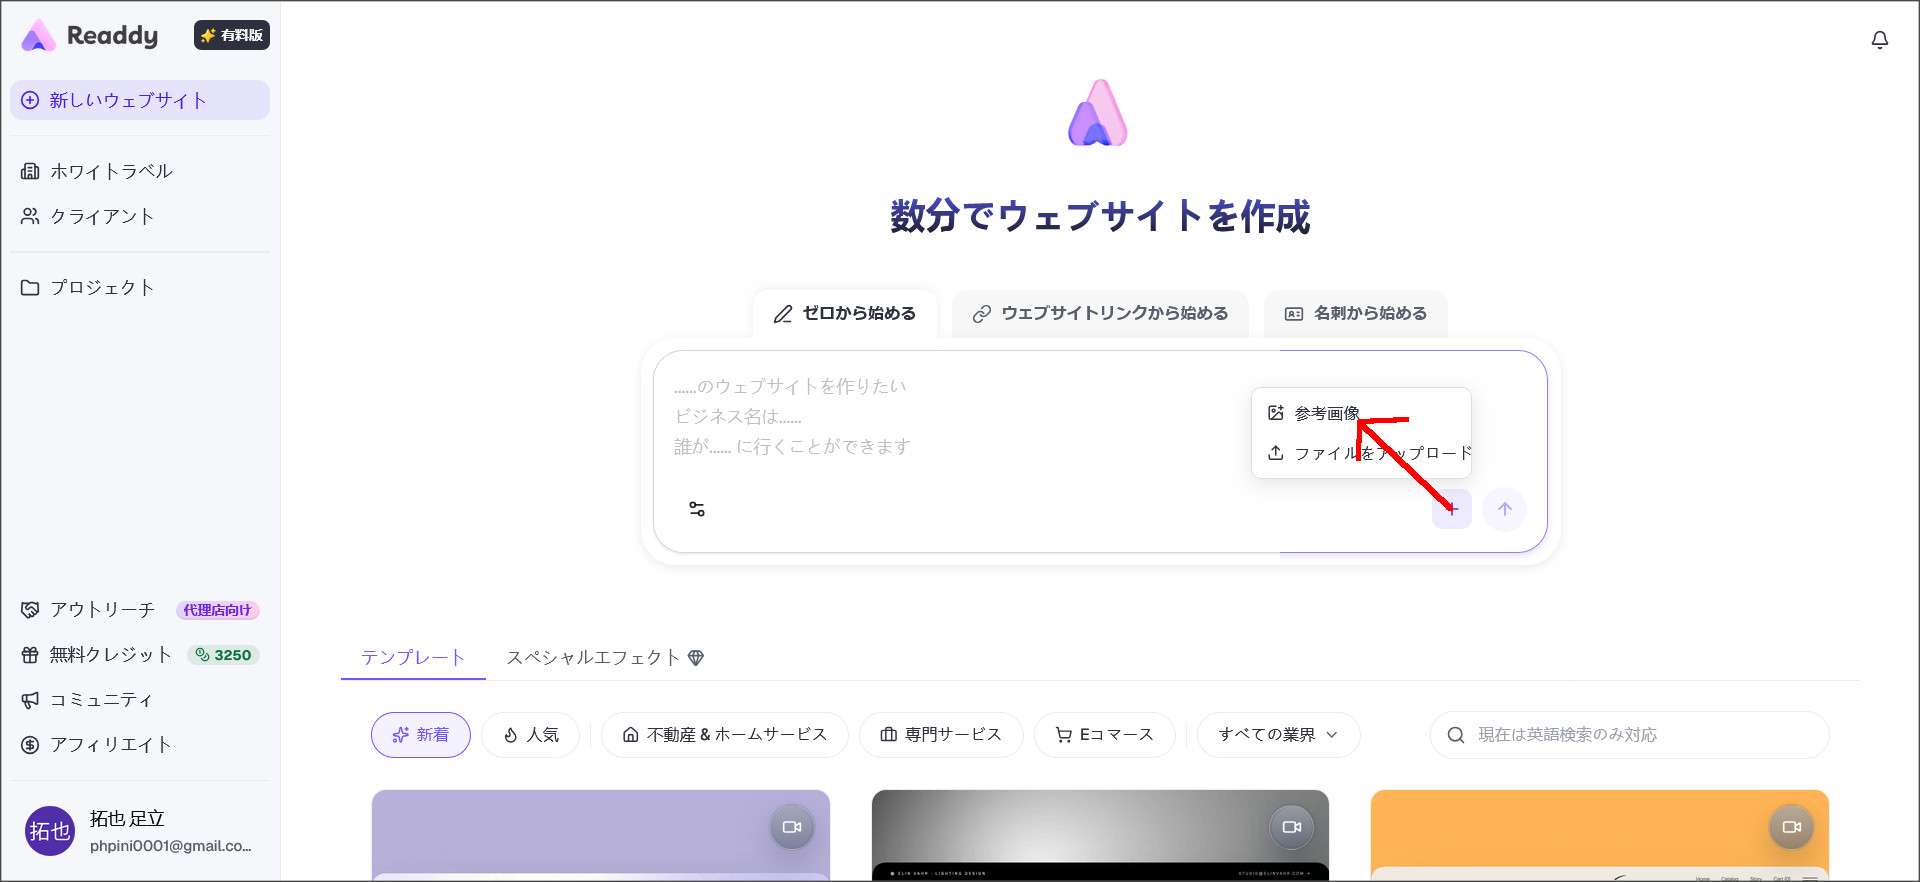The height and width of the screenshot is (882, 1920).
Task: Filter templates by 不動産 & ホームサービス
Action: coord(725,735)
